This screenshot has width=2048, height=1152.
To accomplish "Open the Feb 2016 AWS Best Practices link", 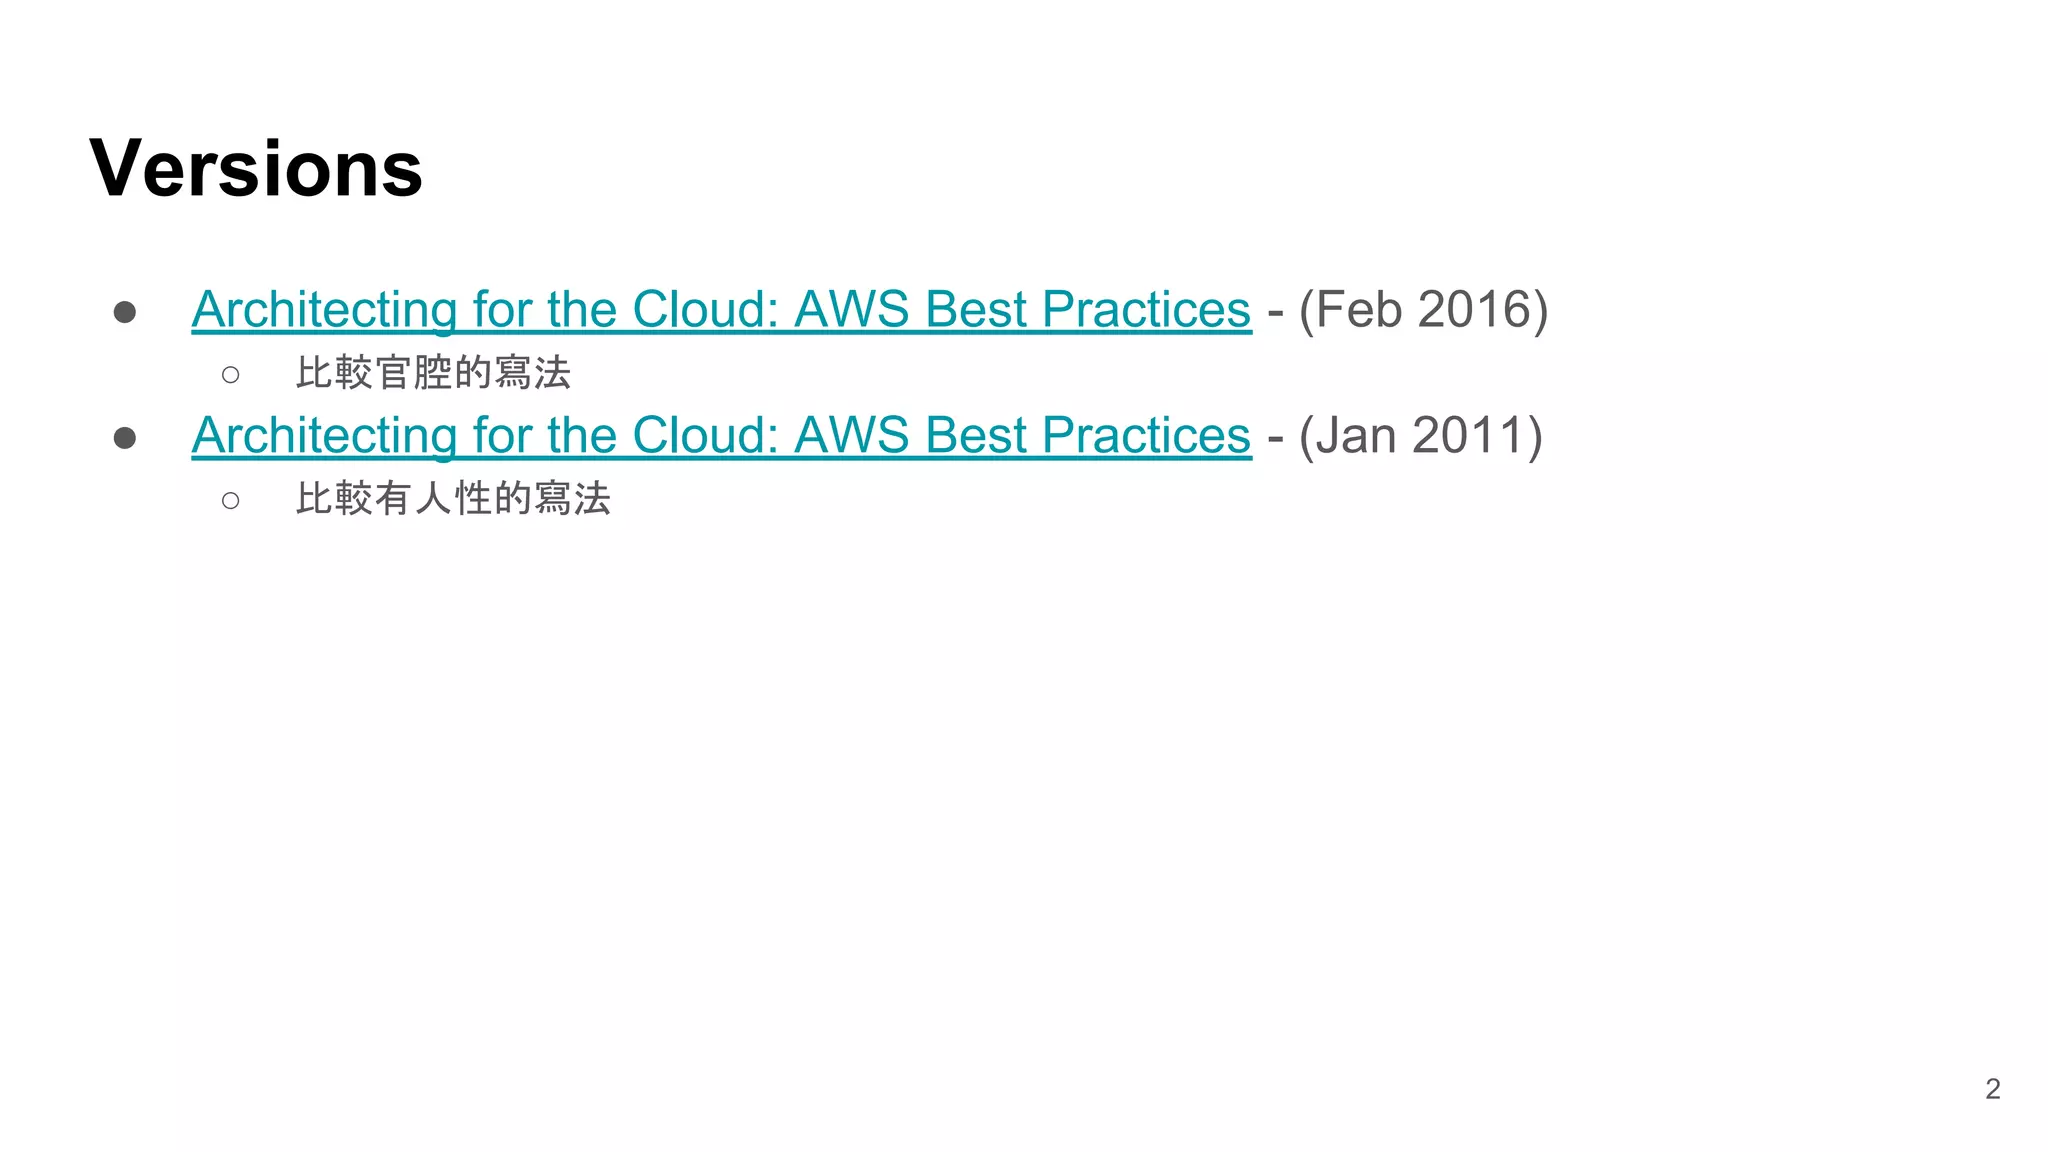I will [x=720, y=309].
